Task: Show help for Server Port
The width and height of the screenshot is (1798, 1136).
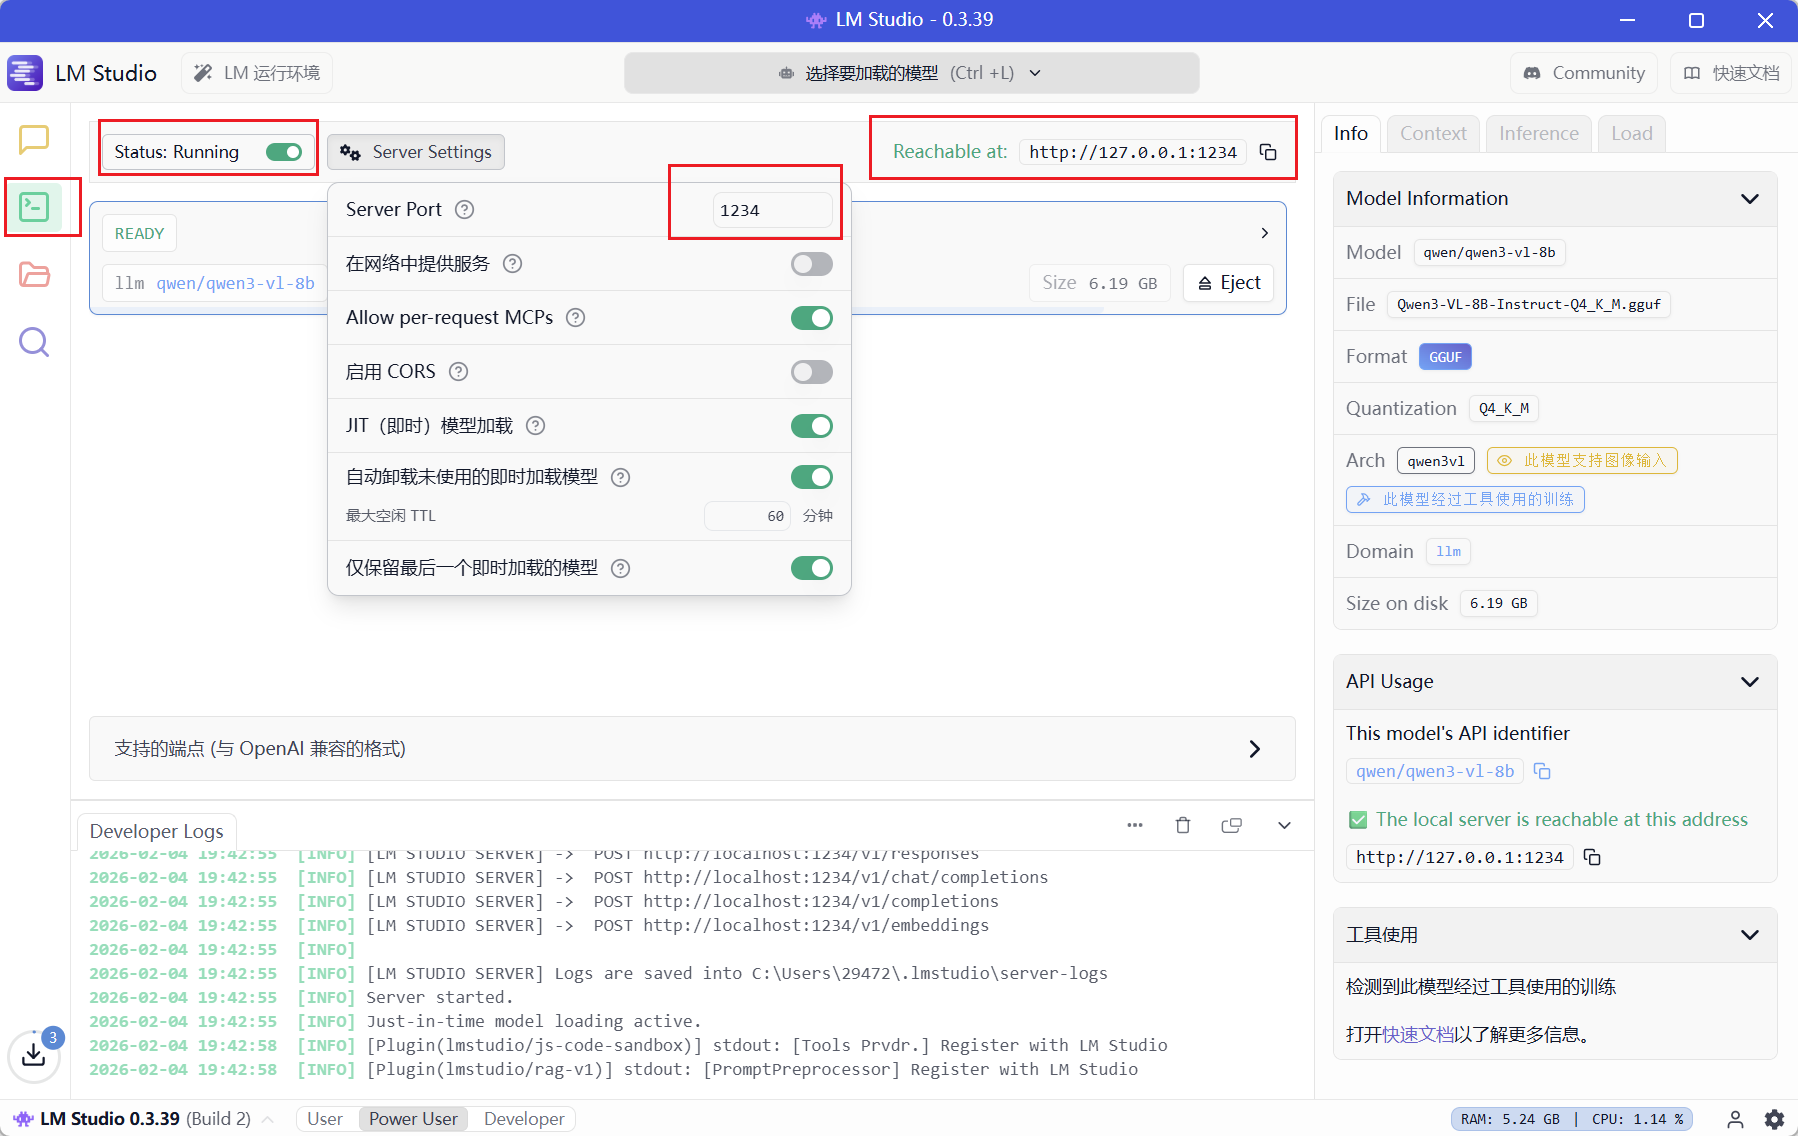Action: (x=464, y=210)
